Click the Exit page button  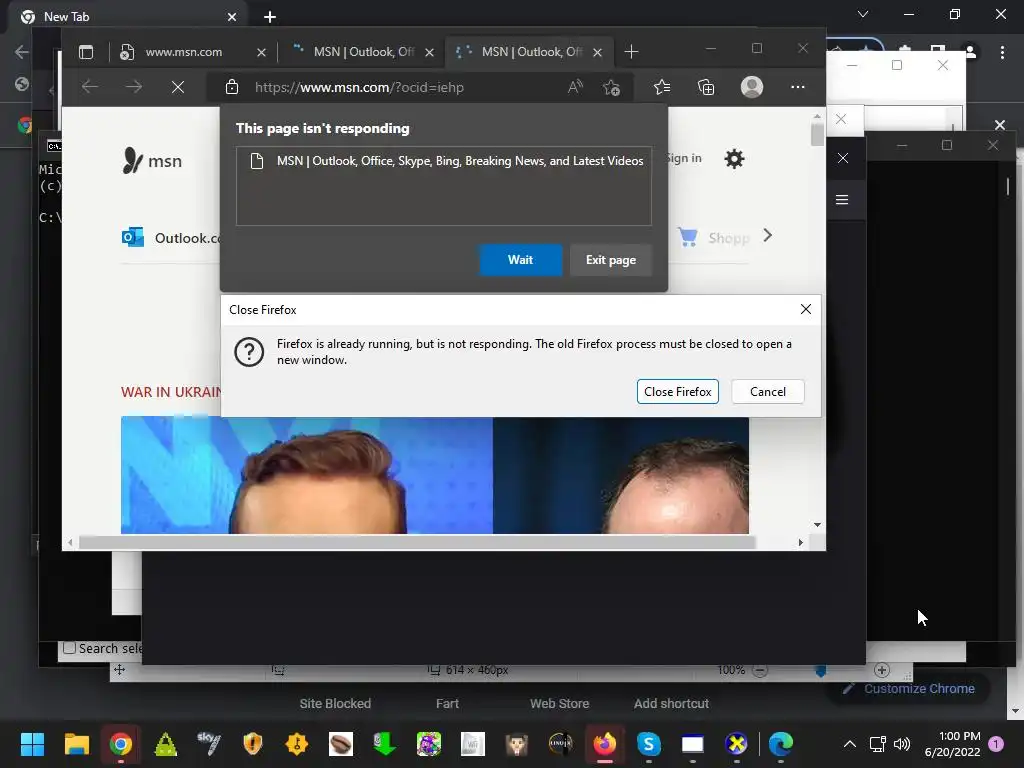[x=611, y=260]
